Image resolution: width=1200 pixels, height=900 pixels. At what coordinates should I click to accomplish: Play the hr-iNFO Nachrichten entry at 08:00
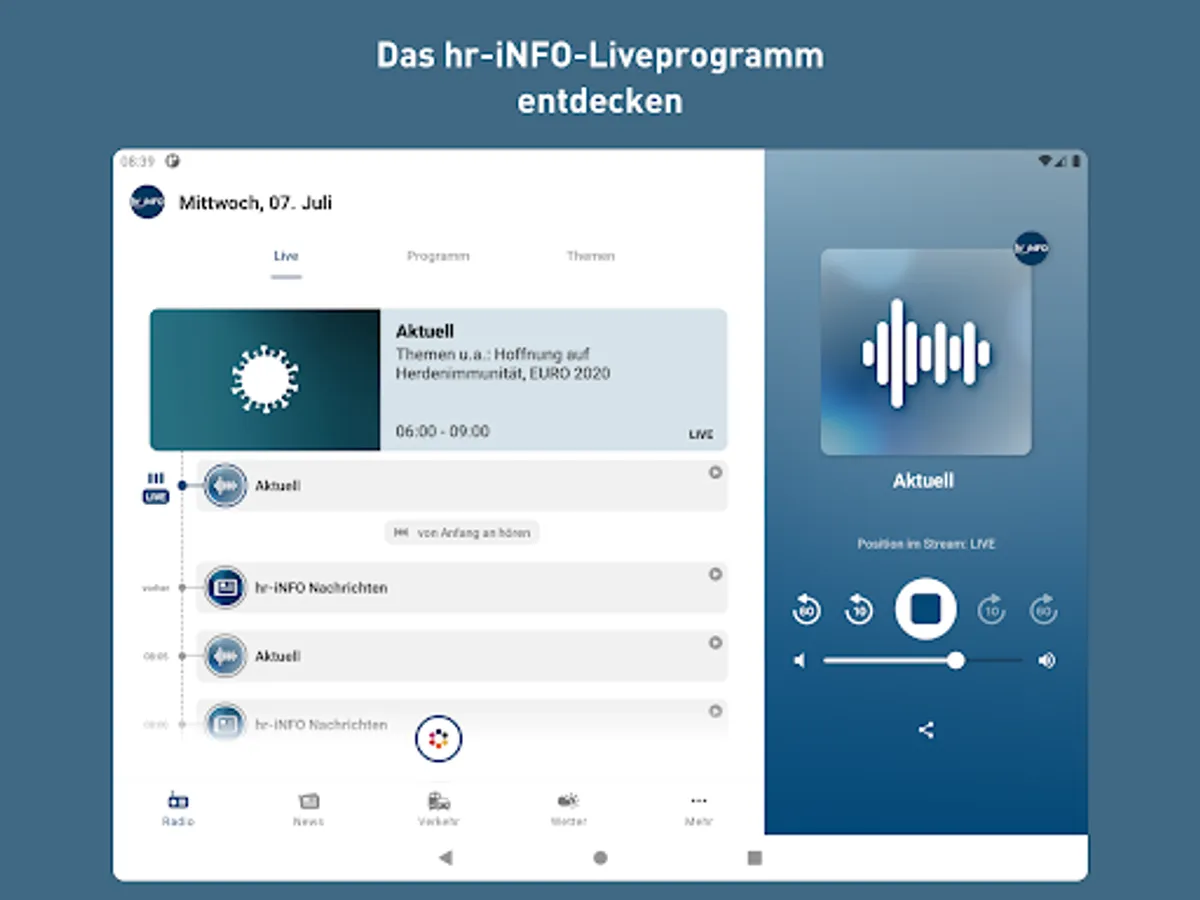[715, 711]
